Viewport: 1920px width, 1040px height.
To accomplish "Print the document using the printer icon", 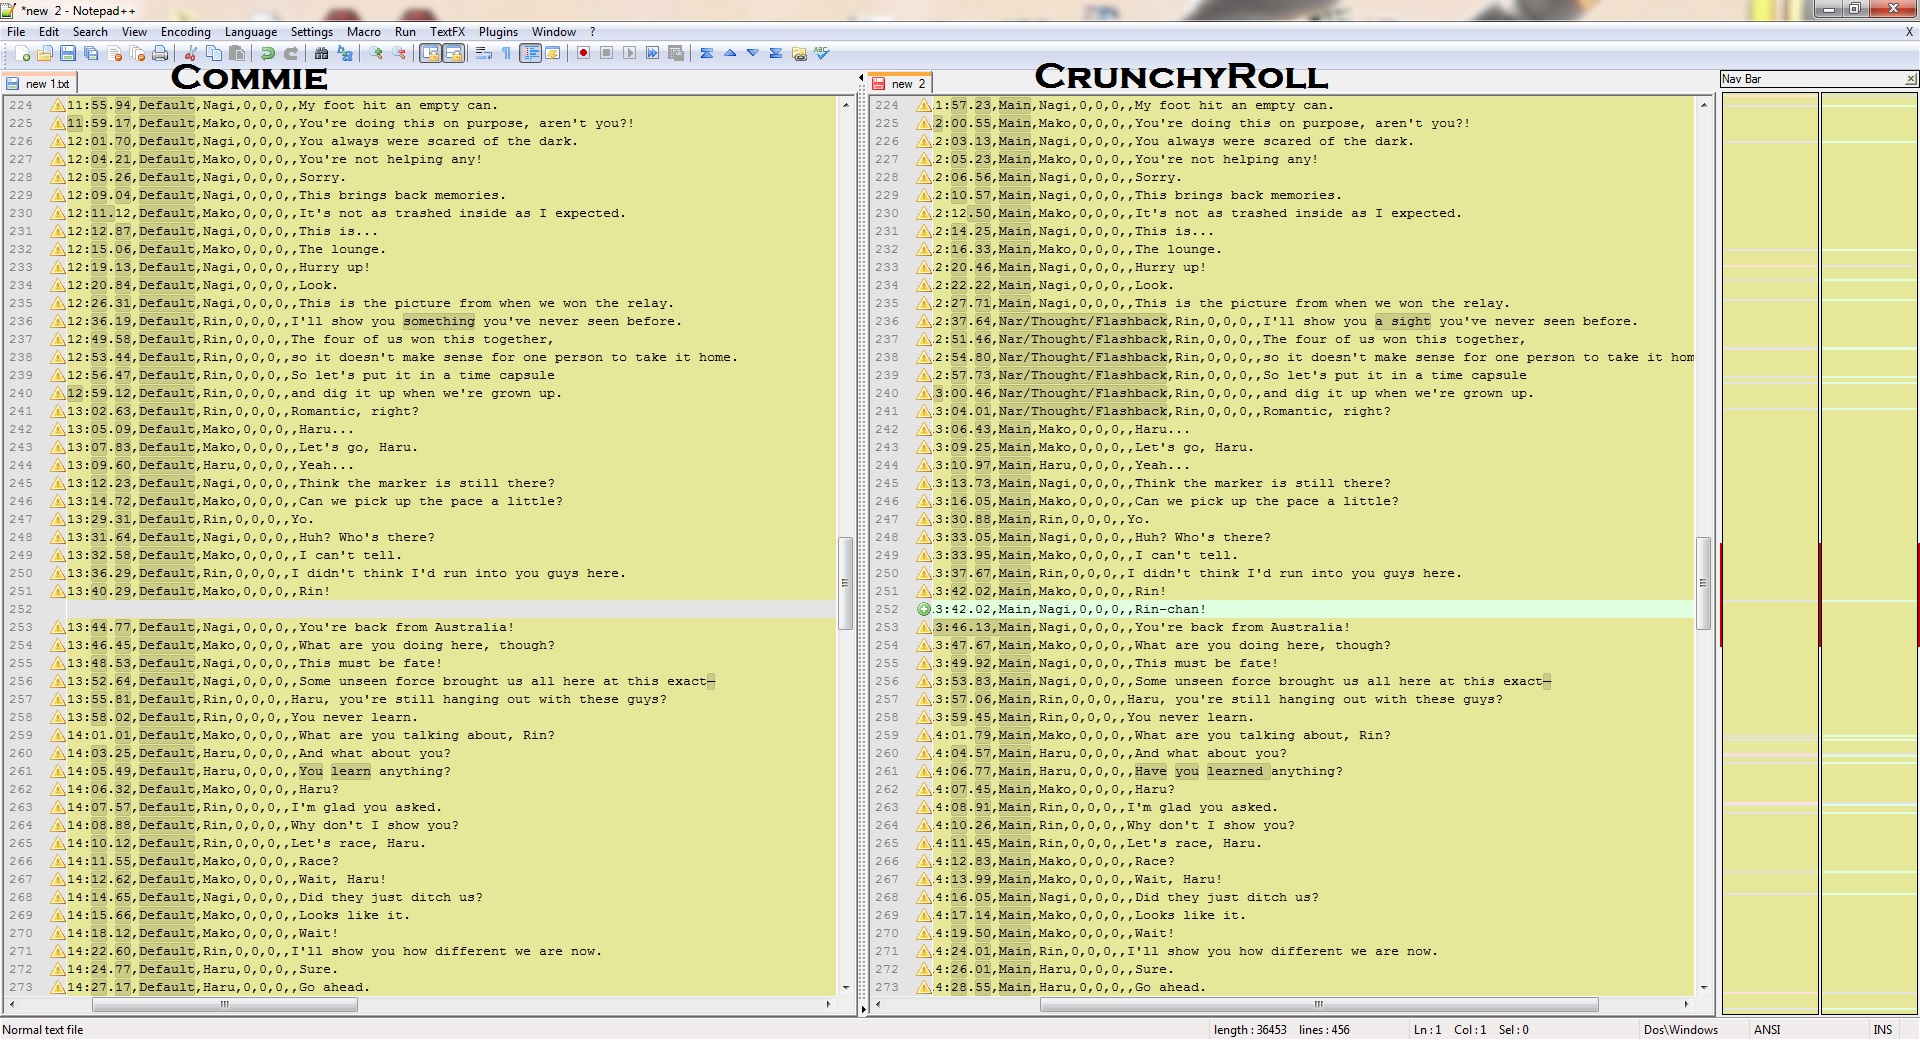I will point(160,53).
